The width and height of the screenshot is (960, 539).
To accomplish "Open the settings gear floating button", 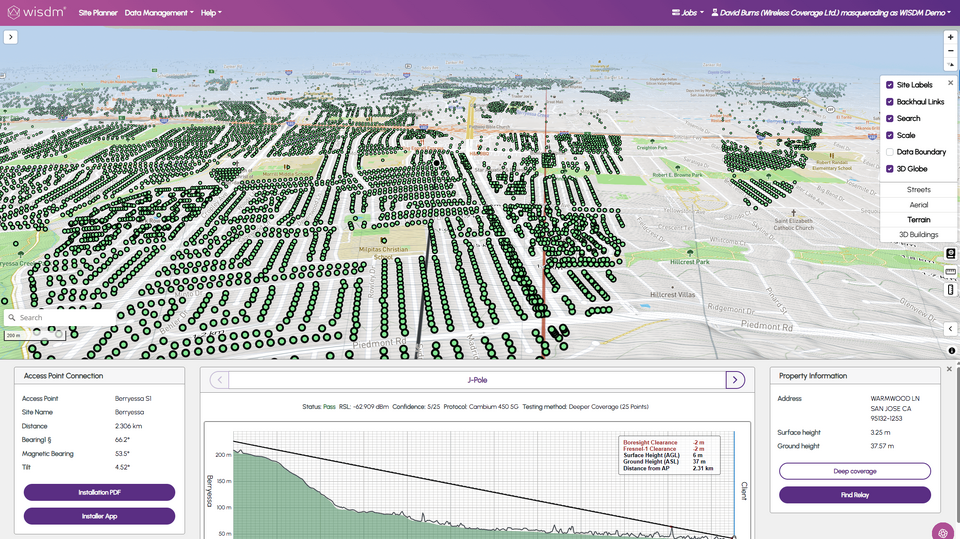I will [943, 532].
